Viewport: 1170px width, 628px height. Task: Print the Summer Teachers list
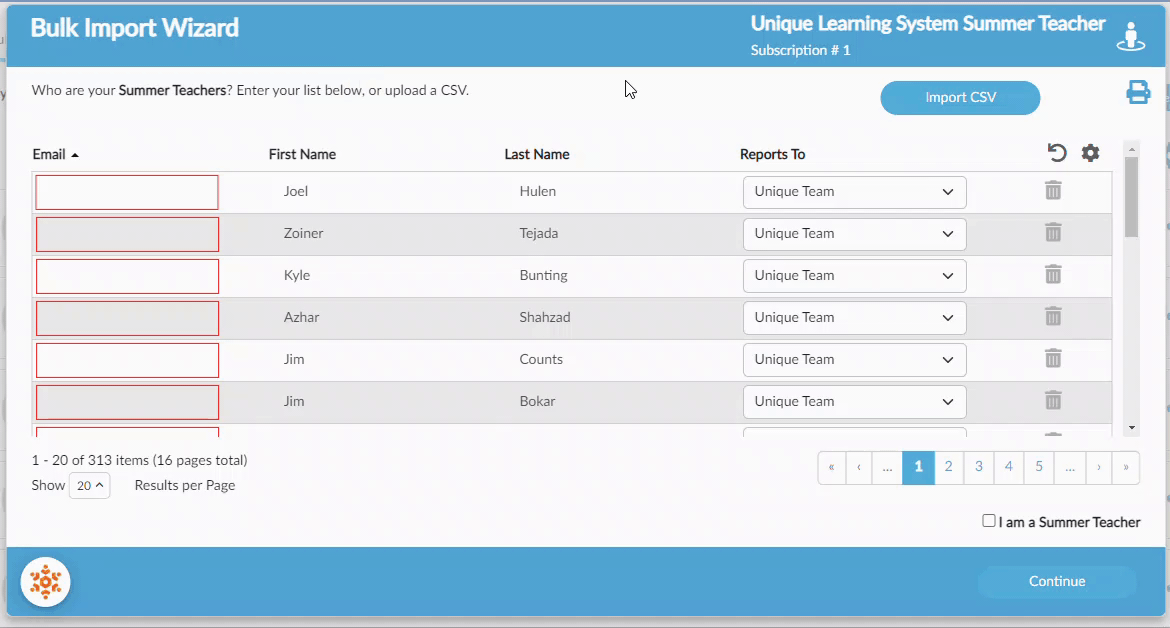click(x=1138, y=92)
